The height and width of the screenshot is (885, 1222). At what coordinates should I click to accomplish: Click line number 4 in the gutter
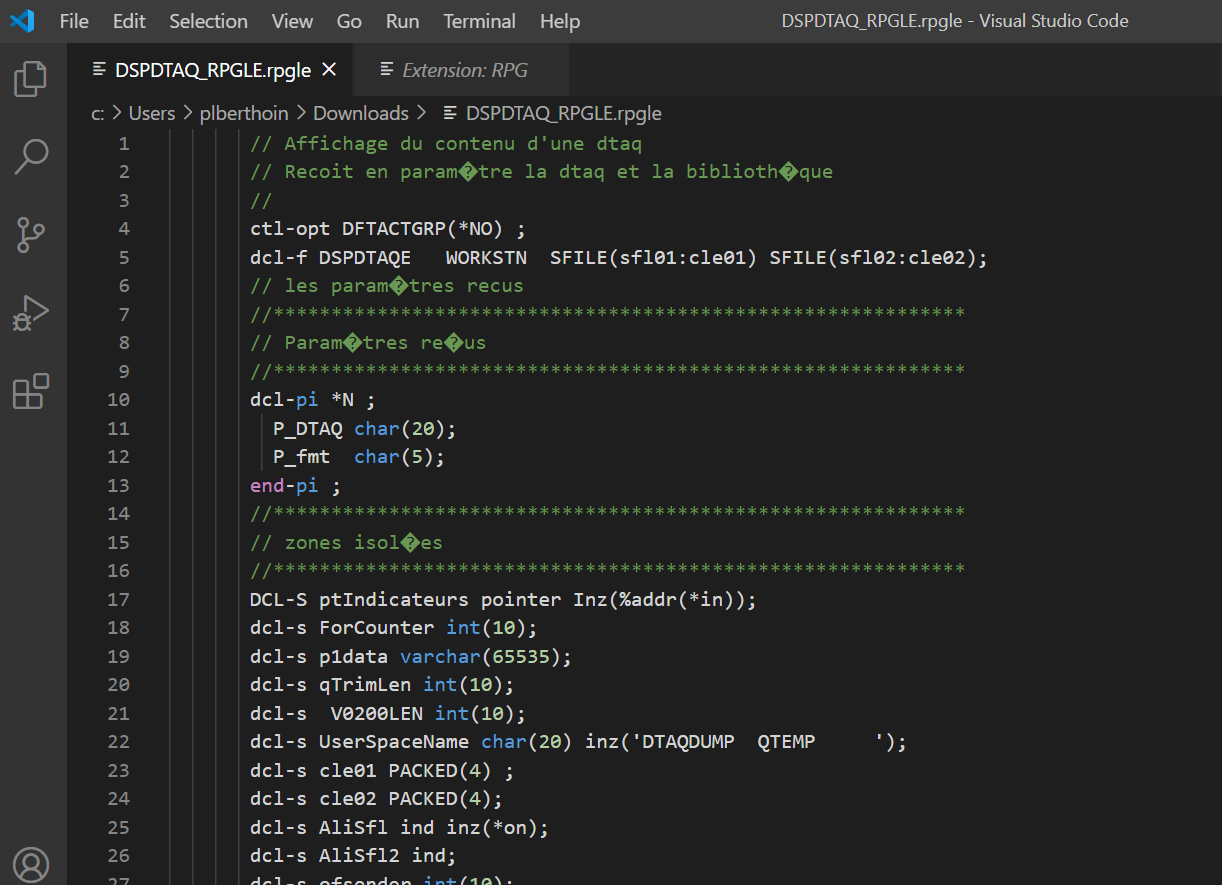pyautogui.click(x=124, y=229)
